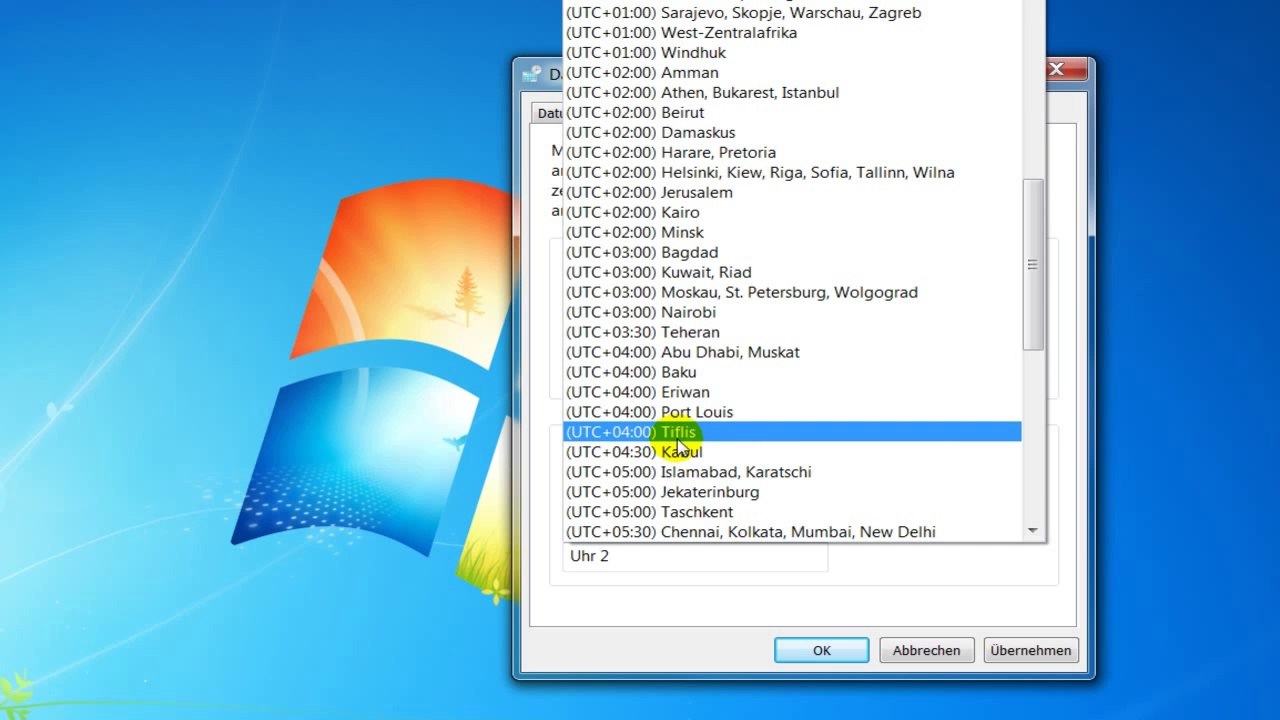
Task: Choose the highlighted Tiflis entry
Action: point(792,432)
